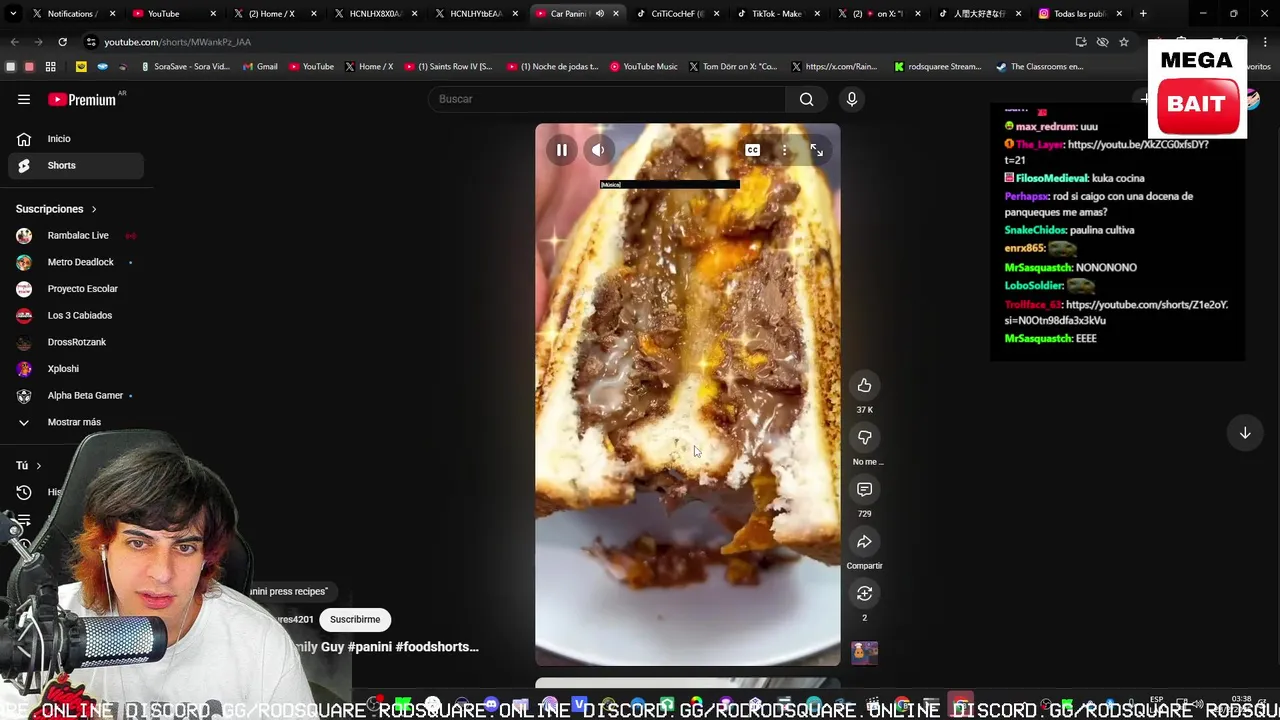Open the Proyecto Escolar channel
This screenshot has height=720, width=1280.
[x=75, y=289]
